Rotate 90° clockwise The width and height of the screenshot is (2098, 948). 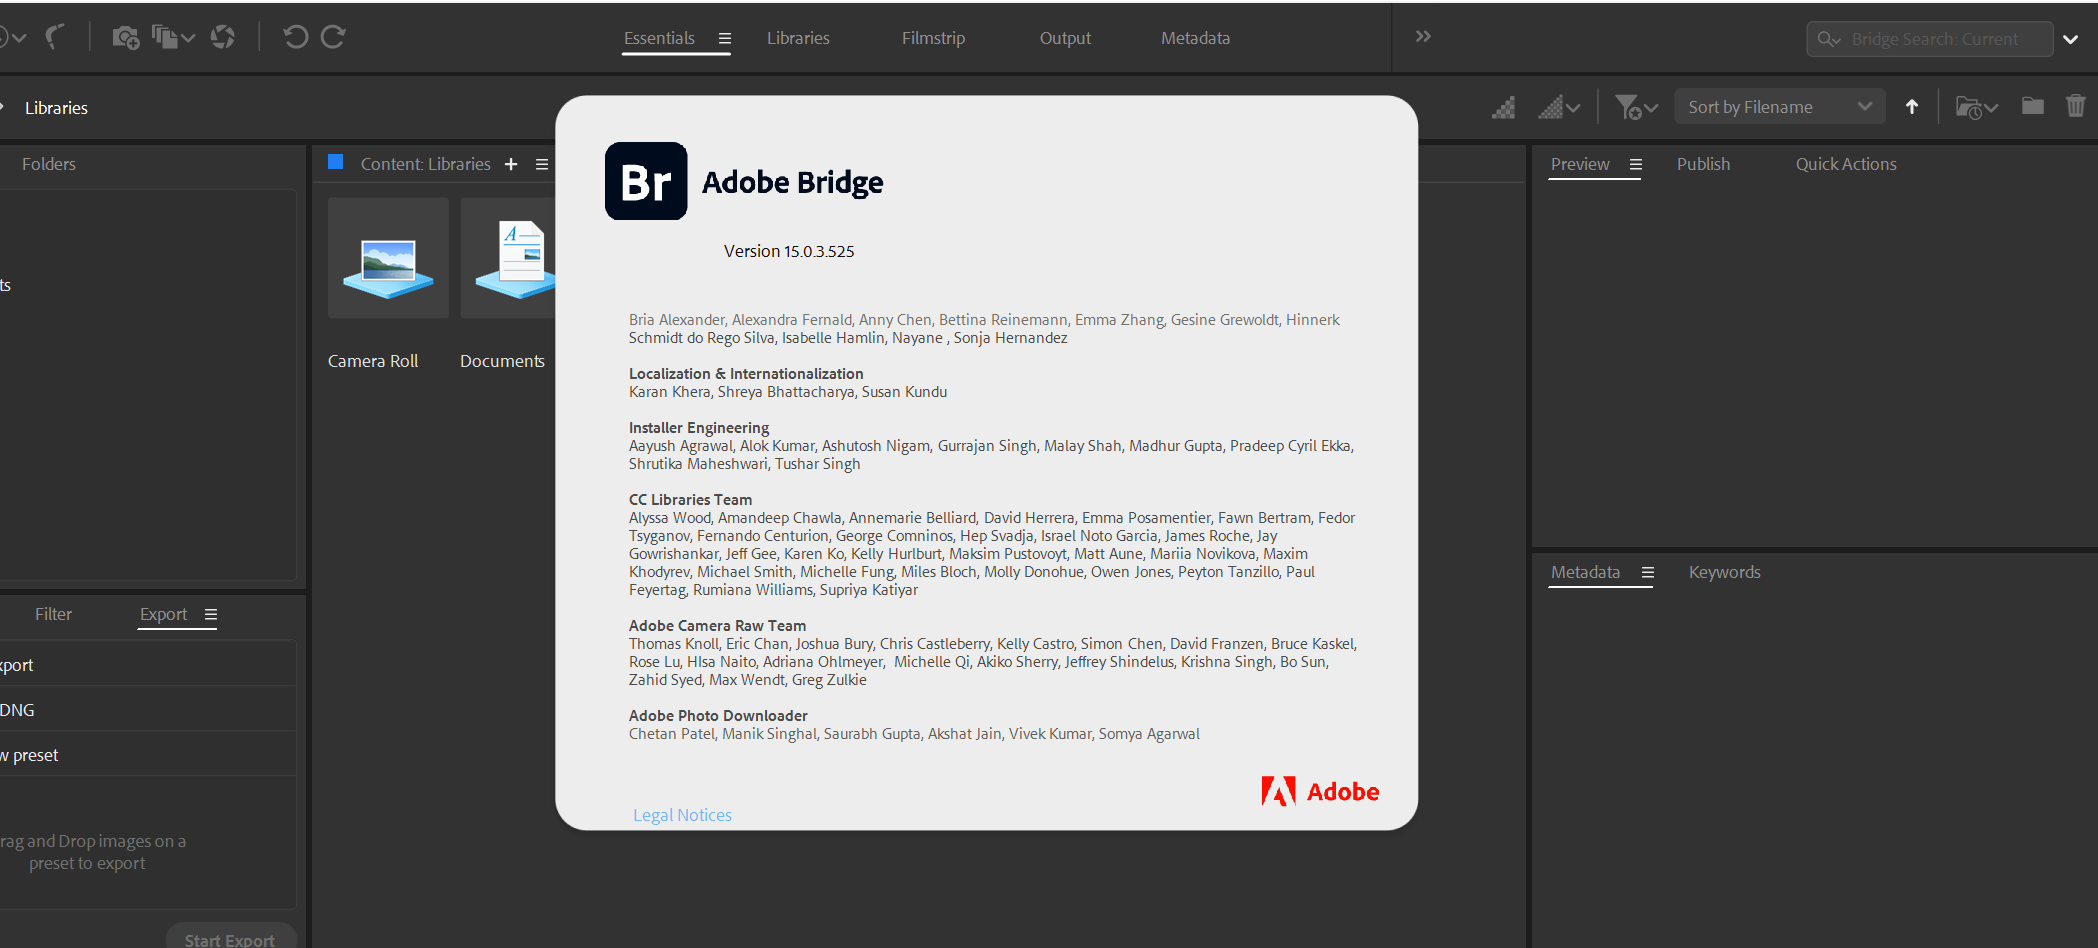[333, 37]
